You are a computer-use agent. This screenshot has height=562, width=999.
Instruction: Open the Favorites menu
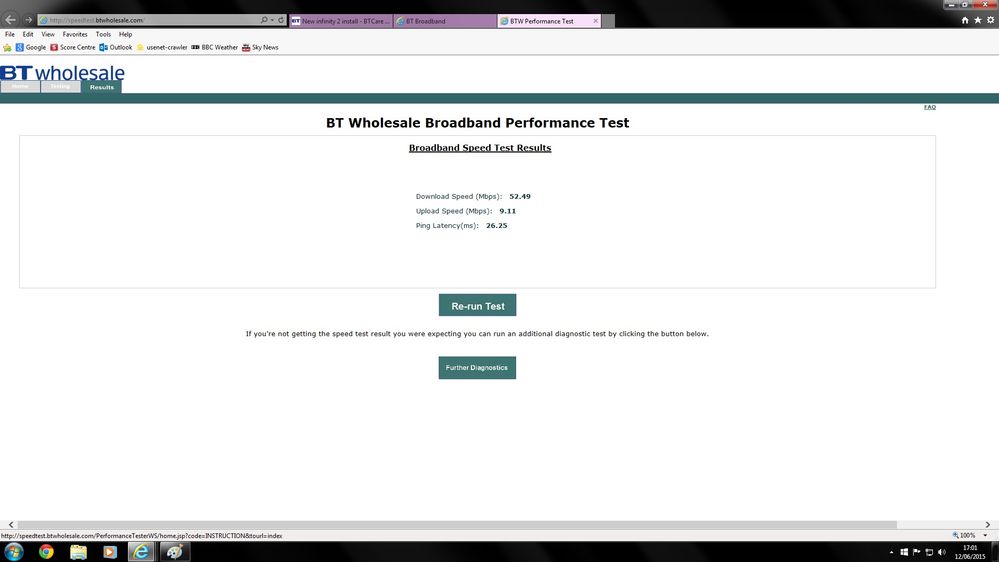click(75, 34)
